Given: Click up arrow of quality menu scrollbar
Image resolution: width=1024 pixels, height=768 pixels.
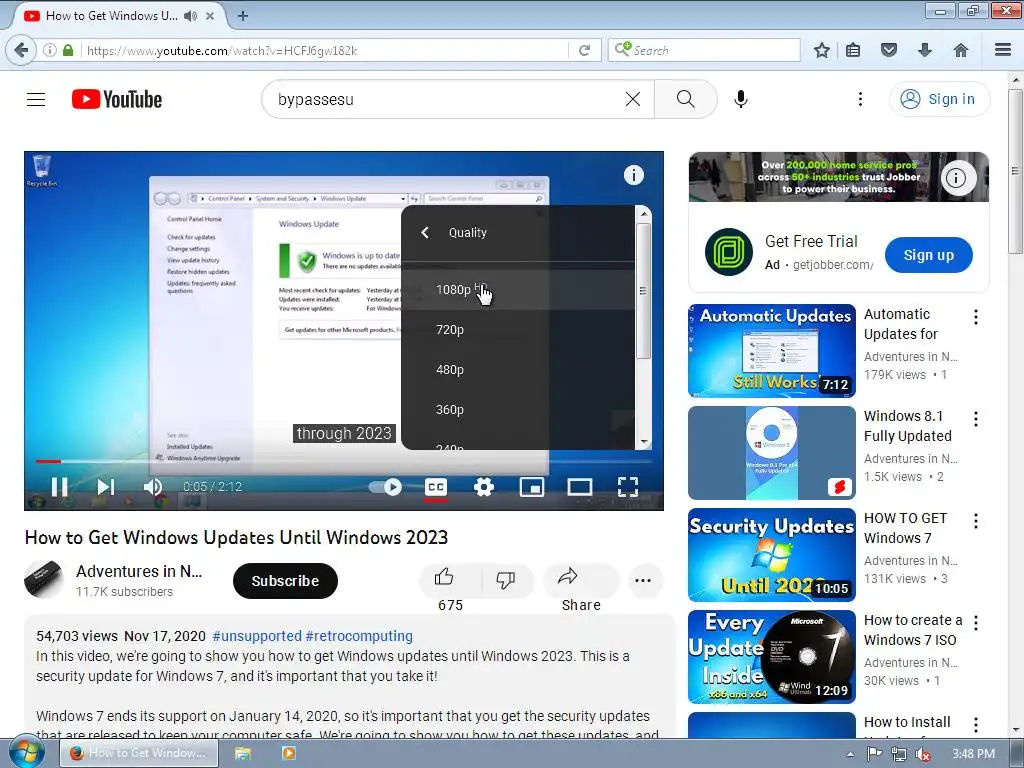Looking at the screenshot, I should pos(644,213).
